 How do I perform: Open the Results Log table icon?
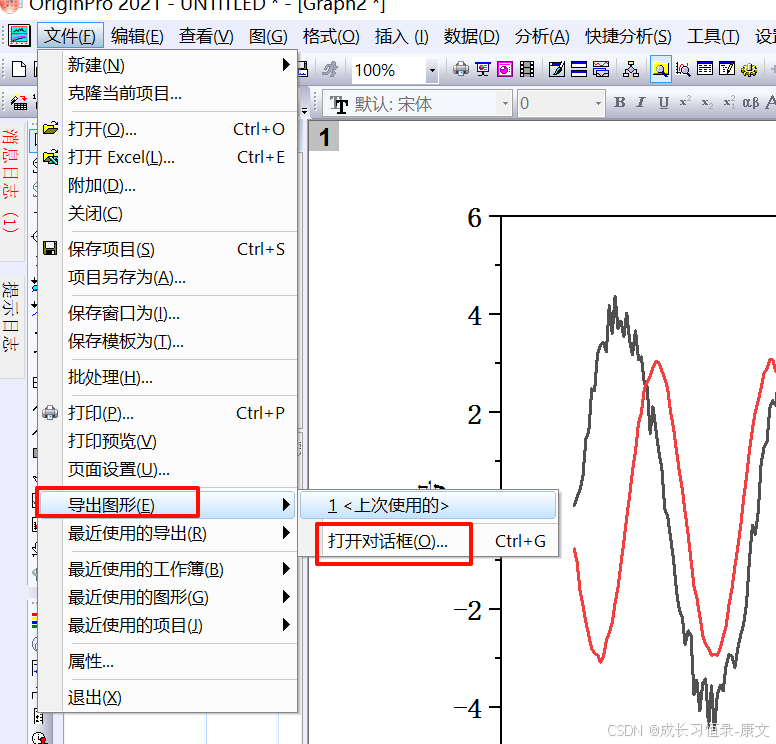tap(705, 69)
